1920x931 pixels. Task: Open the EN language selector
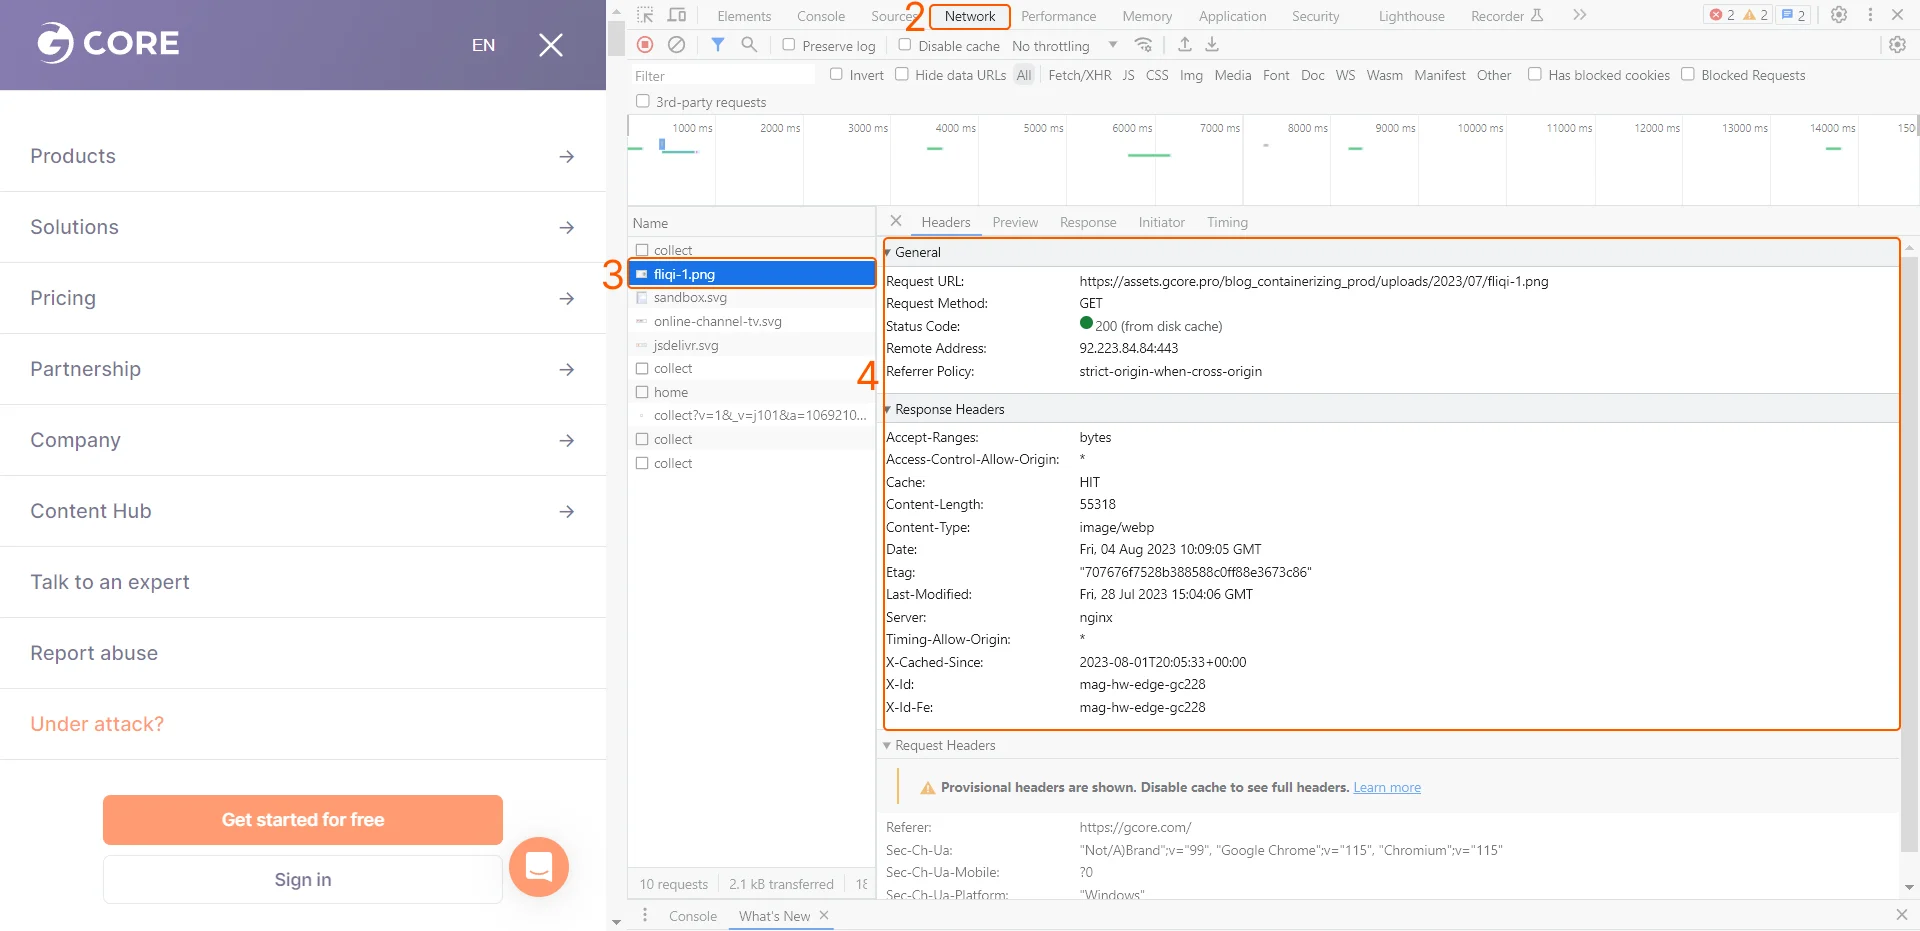[x=483, y=45]
